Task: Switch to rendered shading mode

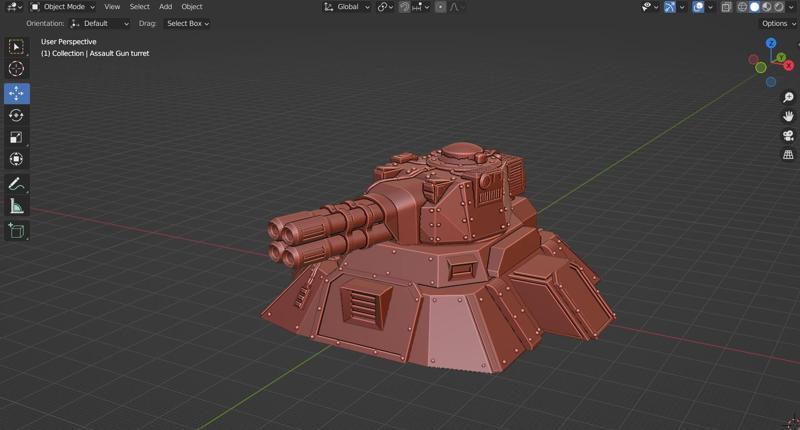Action: [x=779, y=7]
